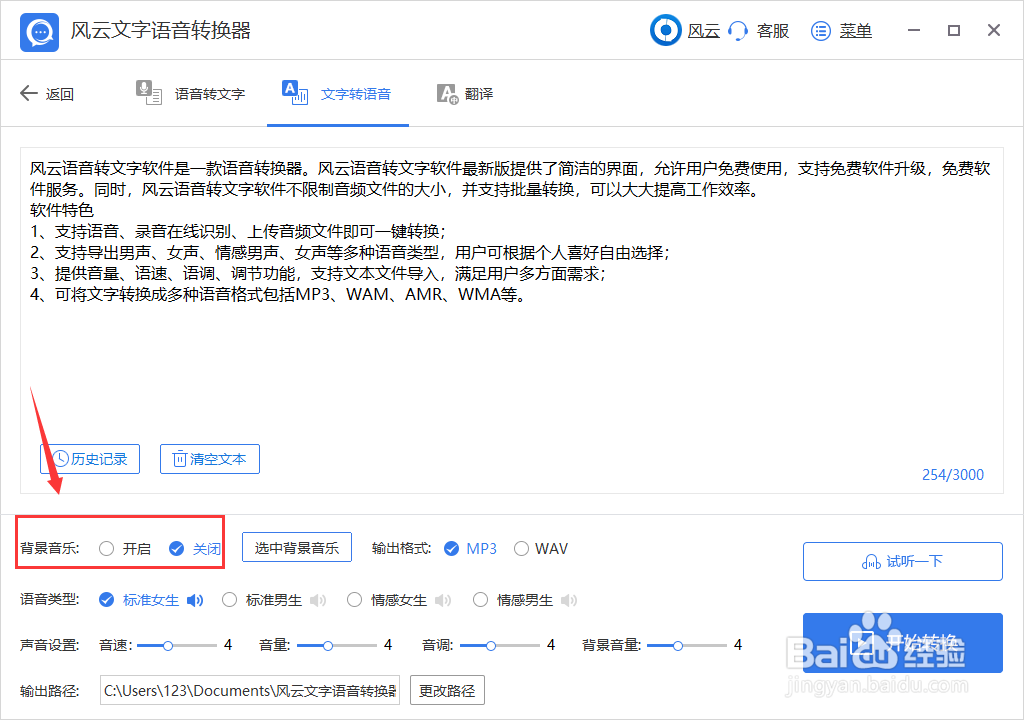
Task: Click 选中背景音乐 button
Action: [296, 548]
